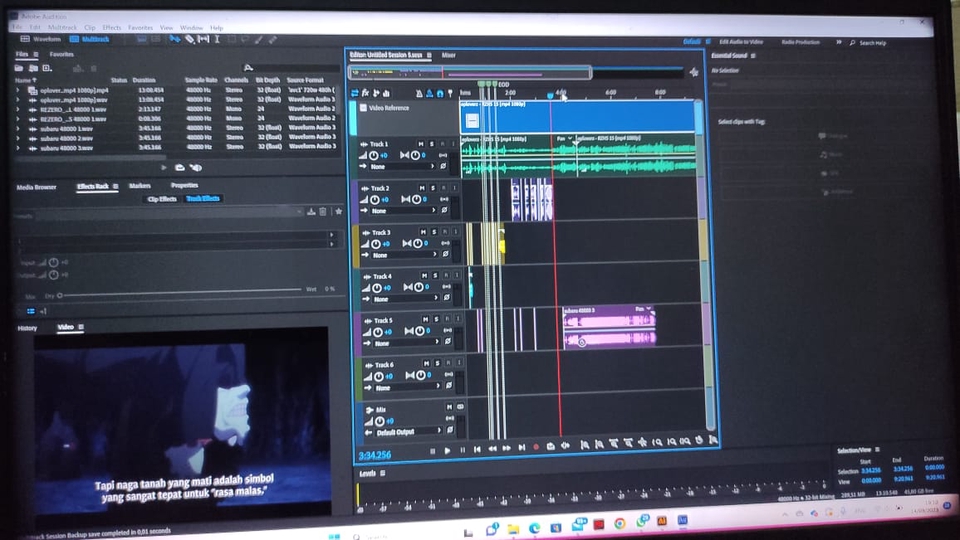Viewport: 960px width, 540px height.
Task: Click the Rewind button
Action: click(x=492, y=449)
